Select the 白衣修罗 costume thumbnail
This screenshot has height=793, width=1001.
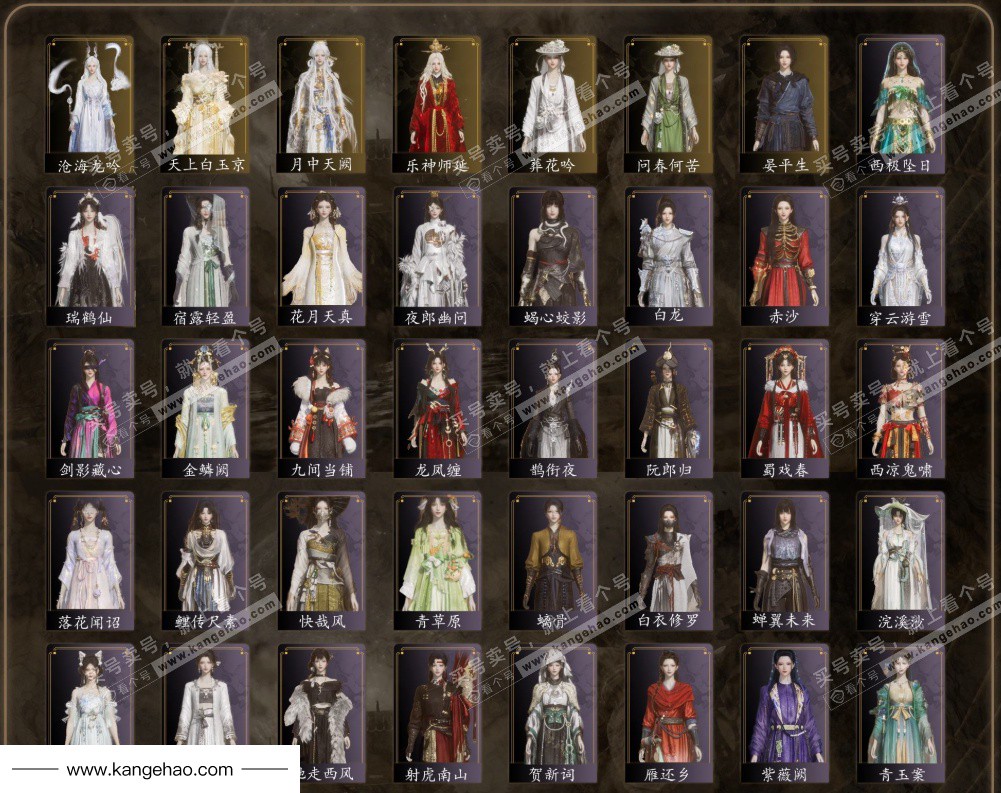[x=669, y=562]
